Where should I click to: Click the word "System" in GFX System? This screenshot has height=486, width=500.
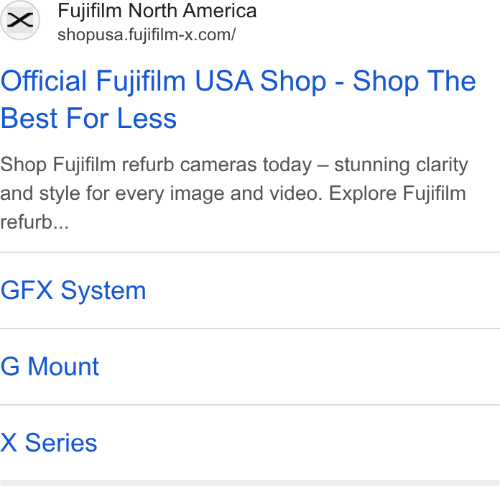tap(103, 291)
